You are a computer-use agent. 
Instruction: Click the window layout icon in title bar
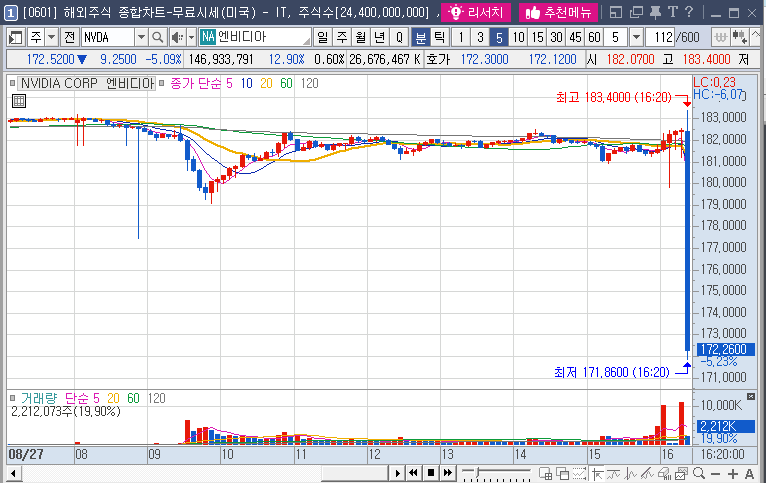[616, 12]
